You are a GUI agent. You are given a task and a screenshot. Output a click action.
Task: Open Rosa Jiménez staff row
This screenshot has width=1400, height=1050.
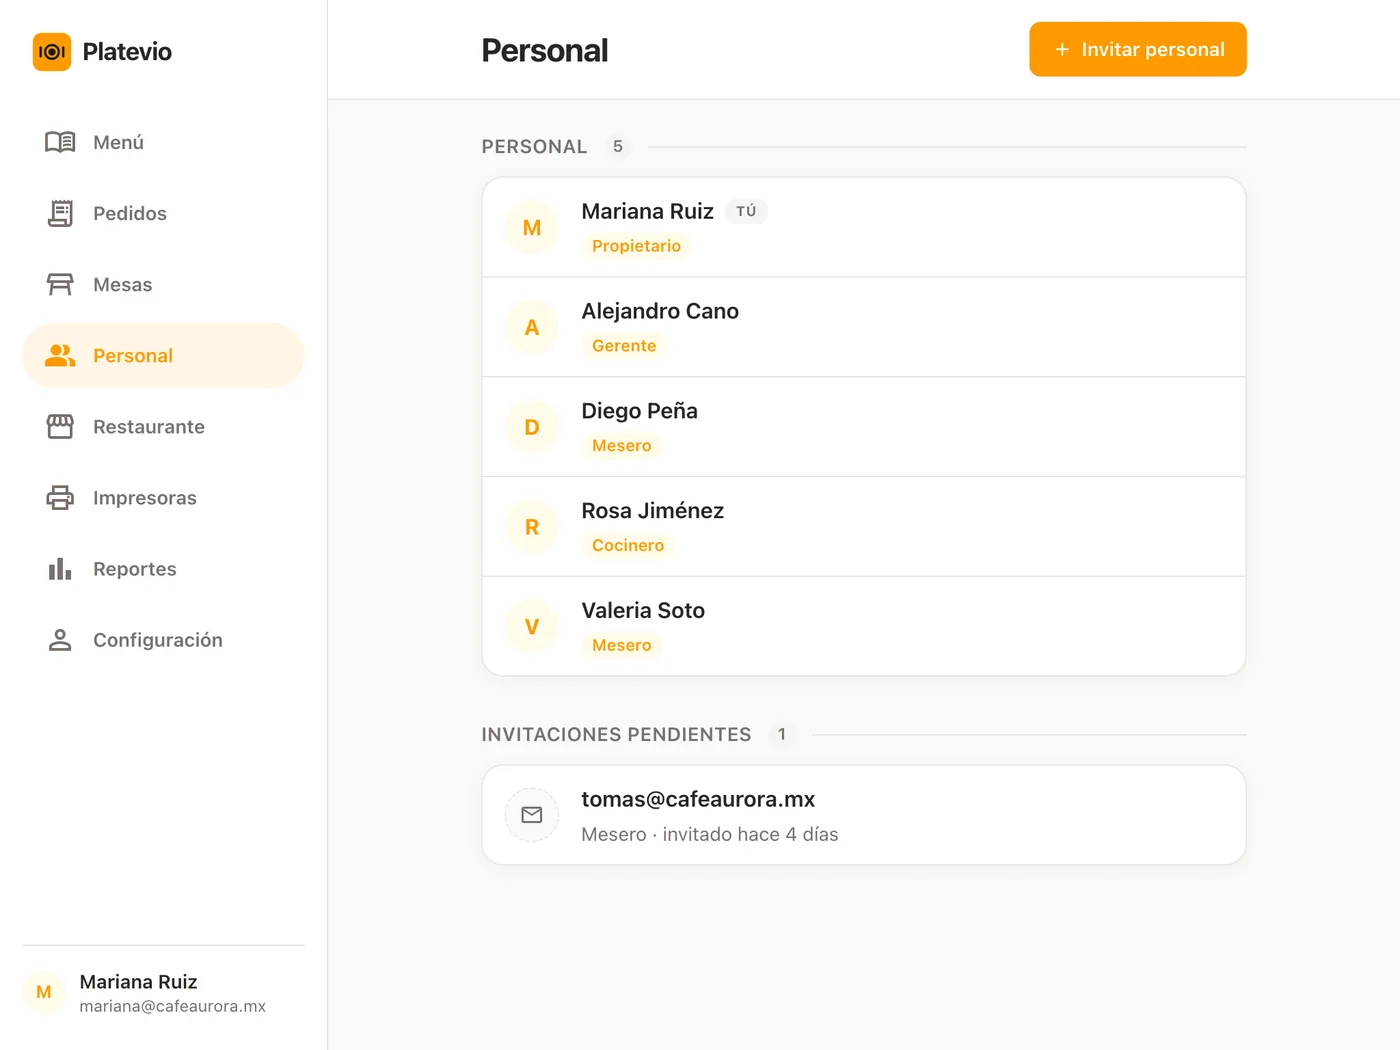(864, 527)
